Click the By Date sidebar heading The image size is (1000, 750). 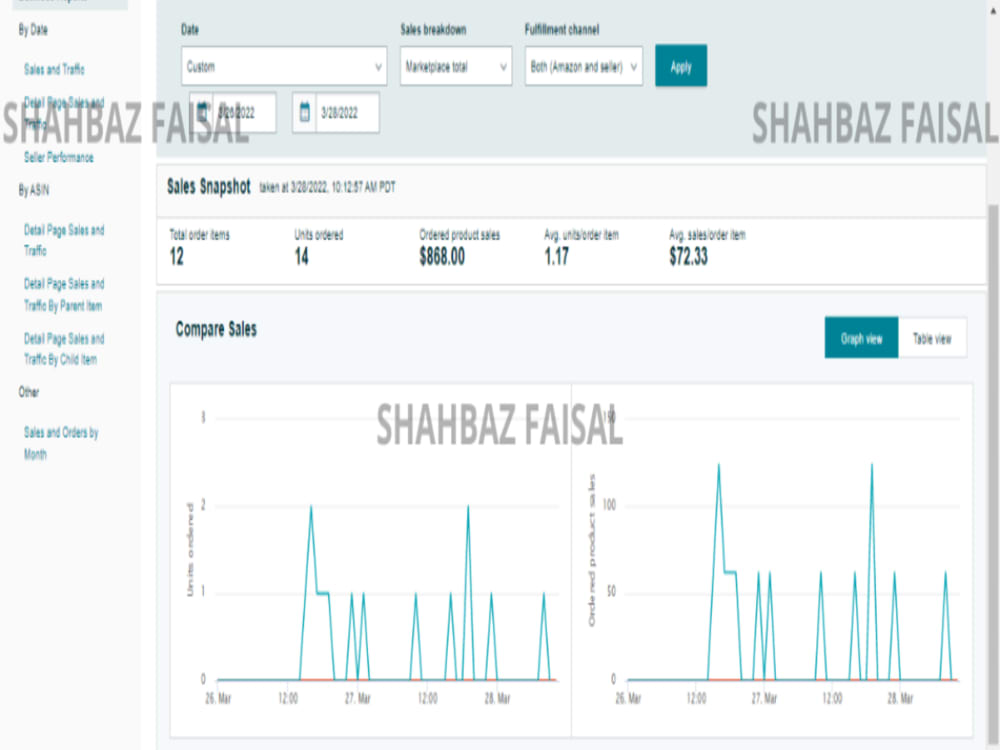point(33,29)
